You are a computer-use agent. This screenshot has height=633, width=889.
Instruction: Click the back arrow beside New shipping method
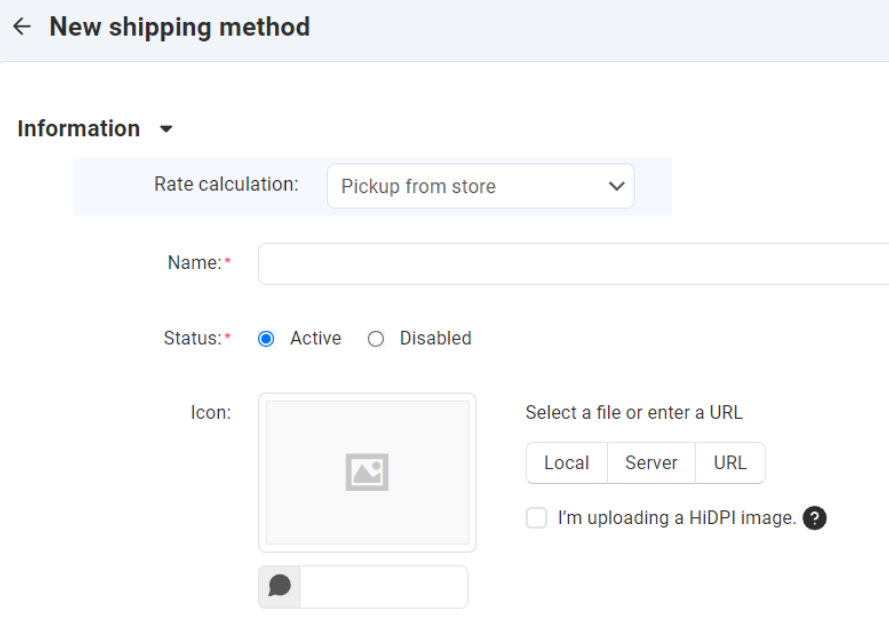pos(22,27)
